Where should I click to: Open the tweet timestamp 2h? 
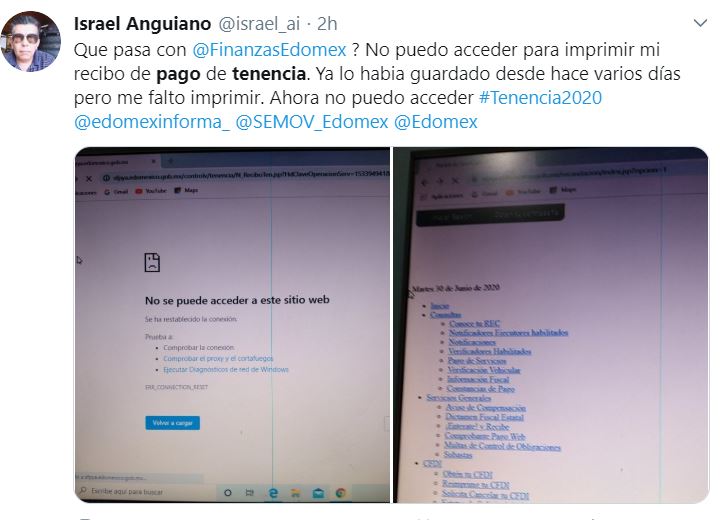(x=327, y=23)
